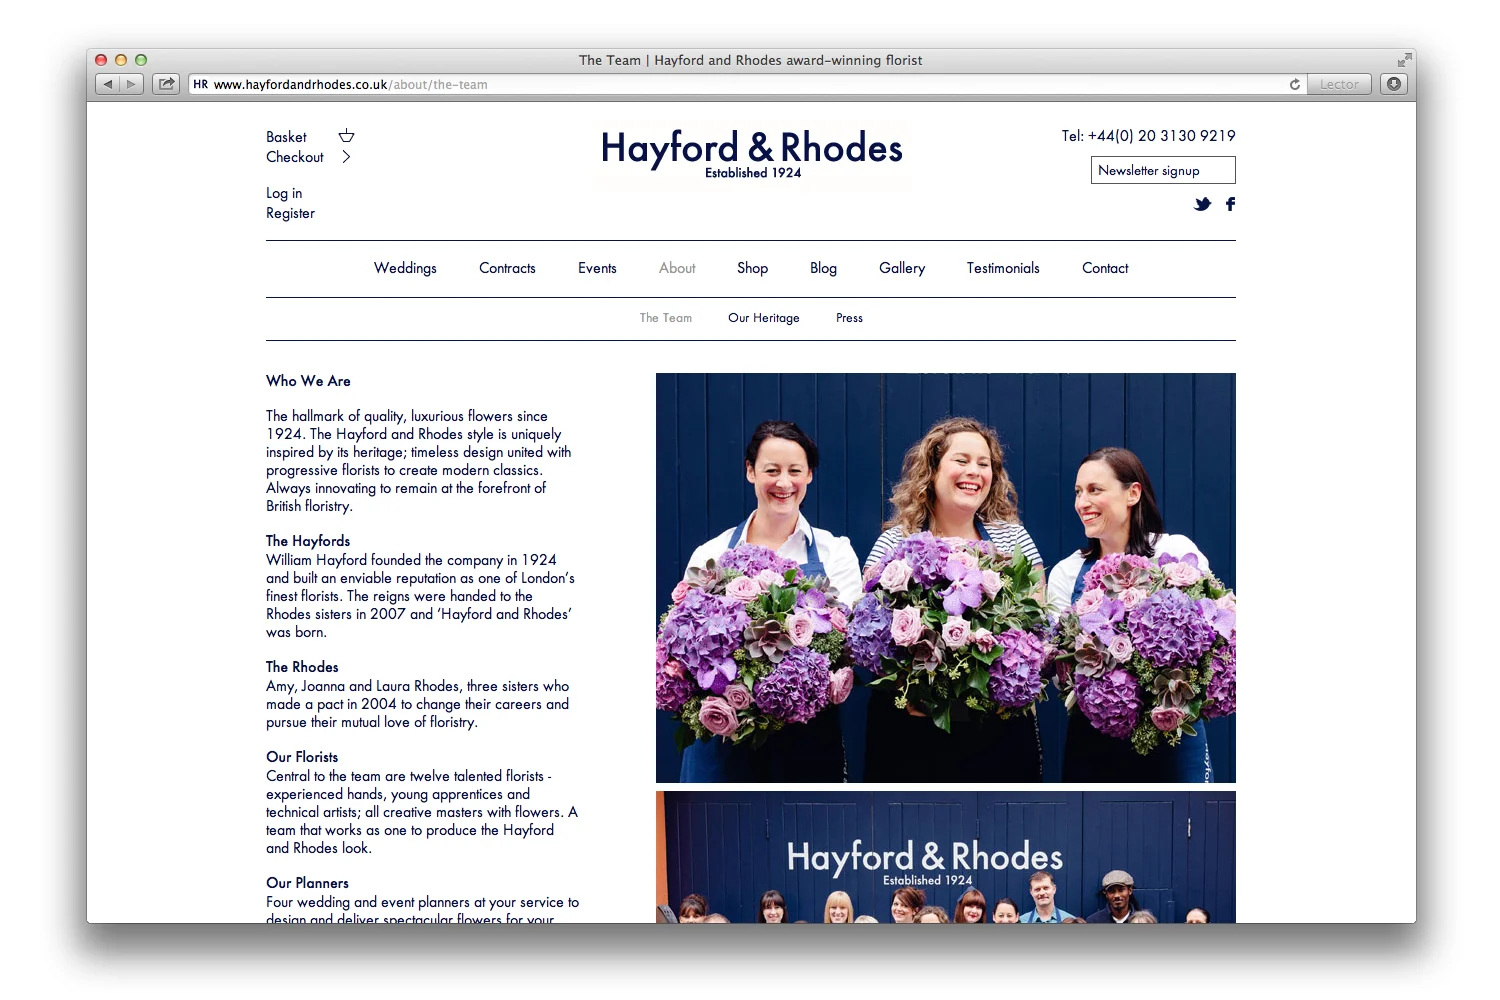Toggle fullscreen with the window corner arrows
Screen dimensions: 1500x1000
(x=1404, y=60)
